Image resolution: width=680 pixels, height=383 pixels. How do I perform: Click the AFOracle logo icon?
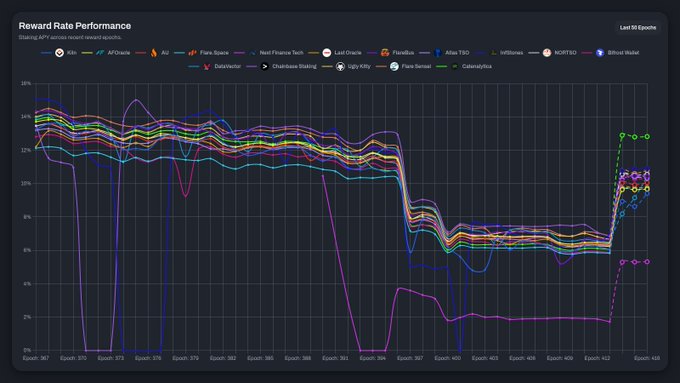point(100,52)
